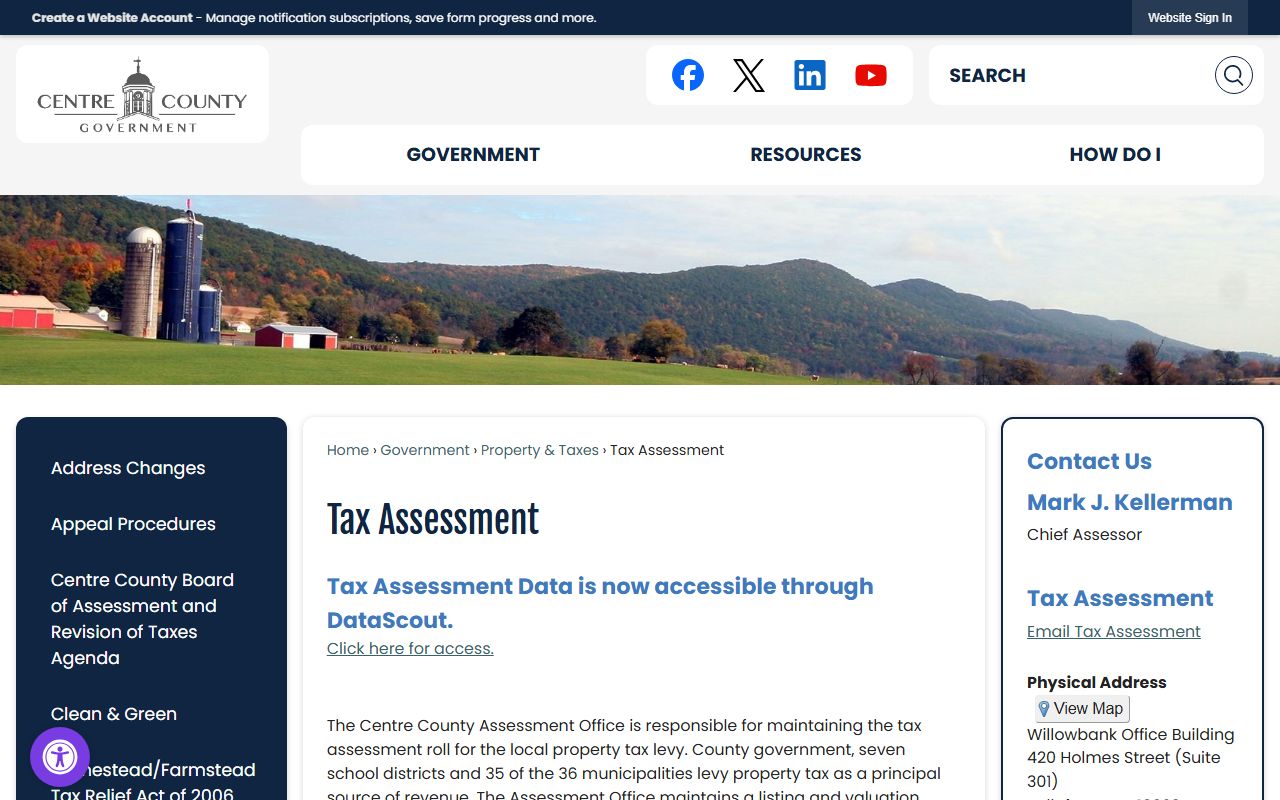
Task: Click the Website Sign In button
Action: pyautogui.click(x=1190, y=18)
